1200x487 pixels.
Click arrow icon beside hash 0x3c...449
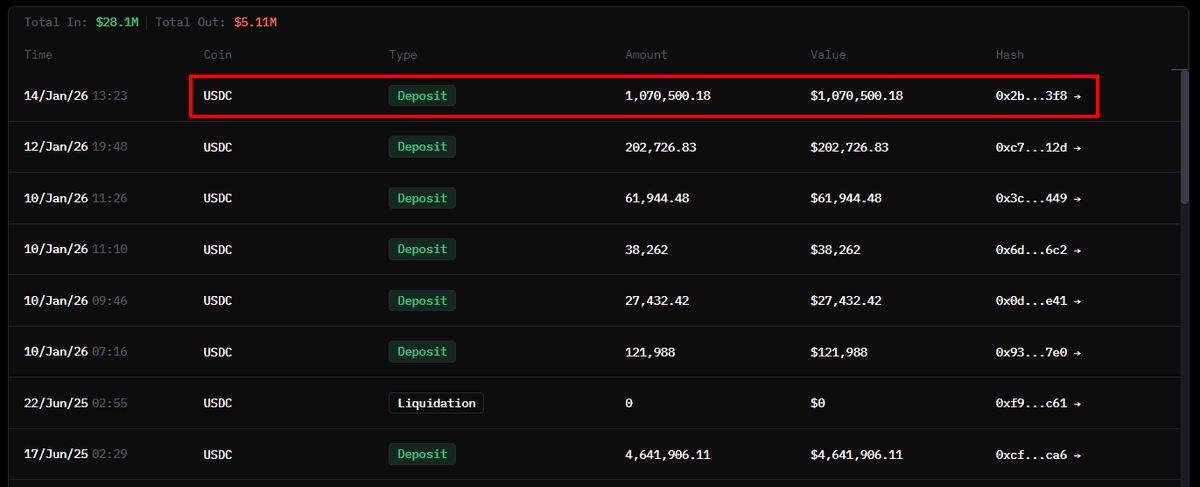point(1077,199)
